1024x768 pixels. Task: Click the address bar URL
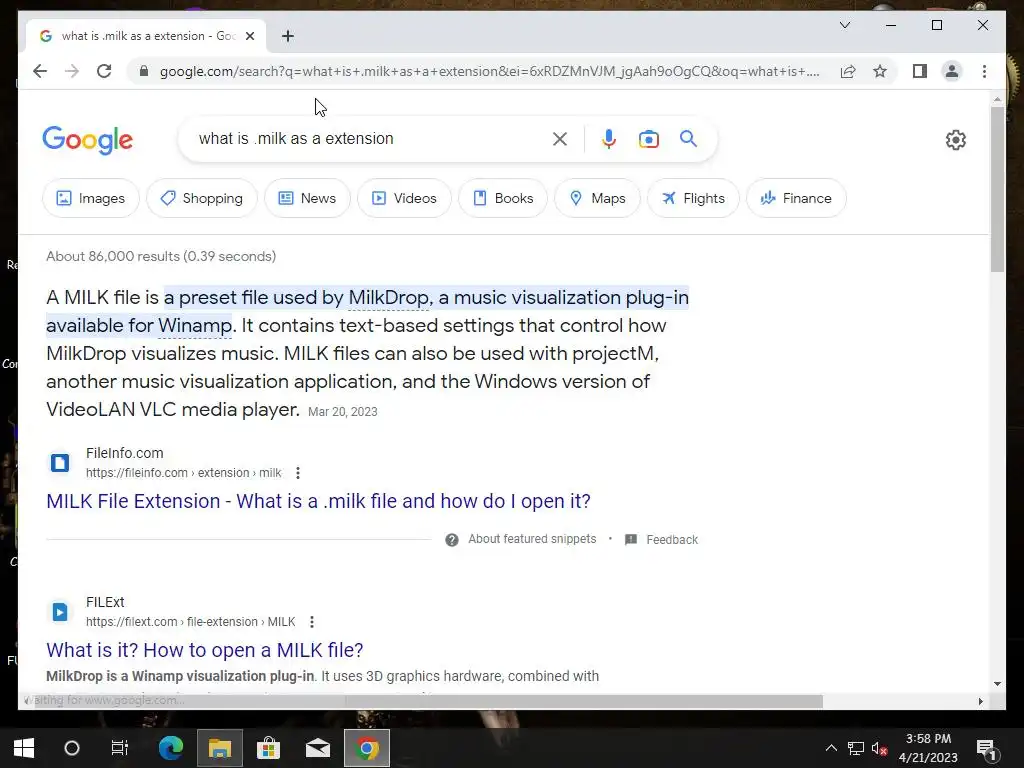(x=489, y=71)
